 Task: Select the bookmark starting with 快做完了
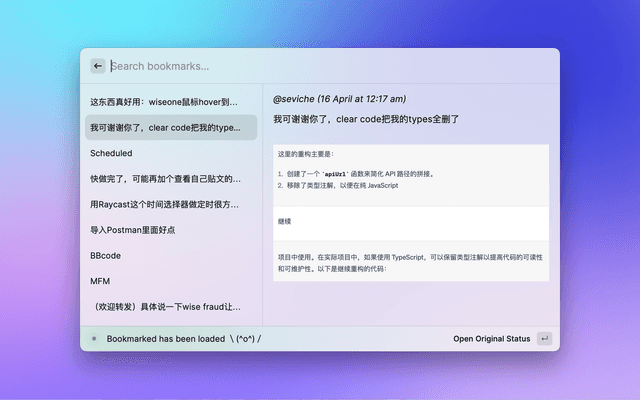coord(166,179)
